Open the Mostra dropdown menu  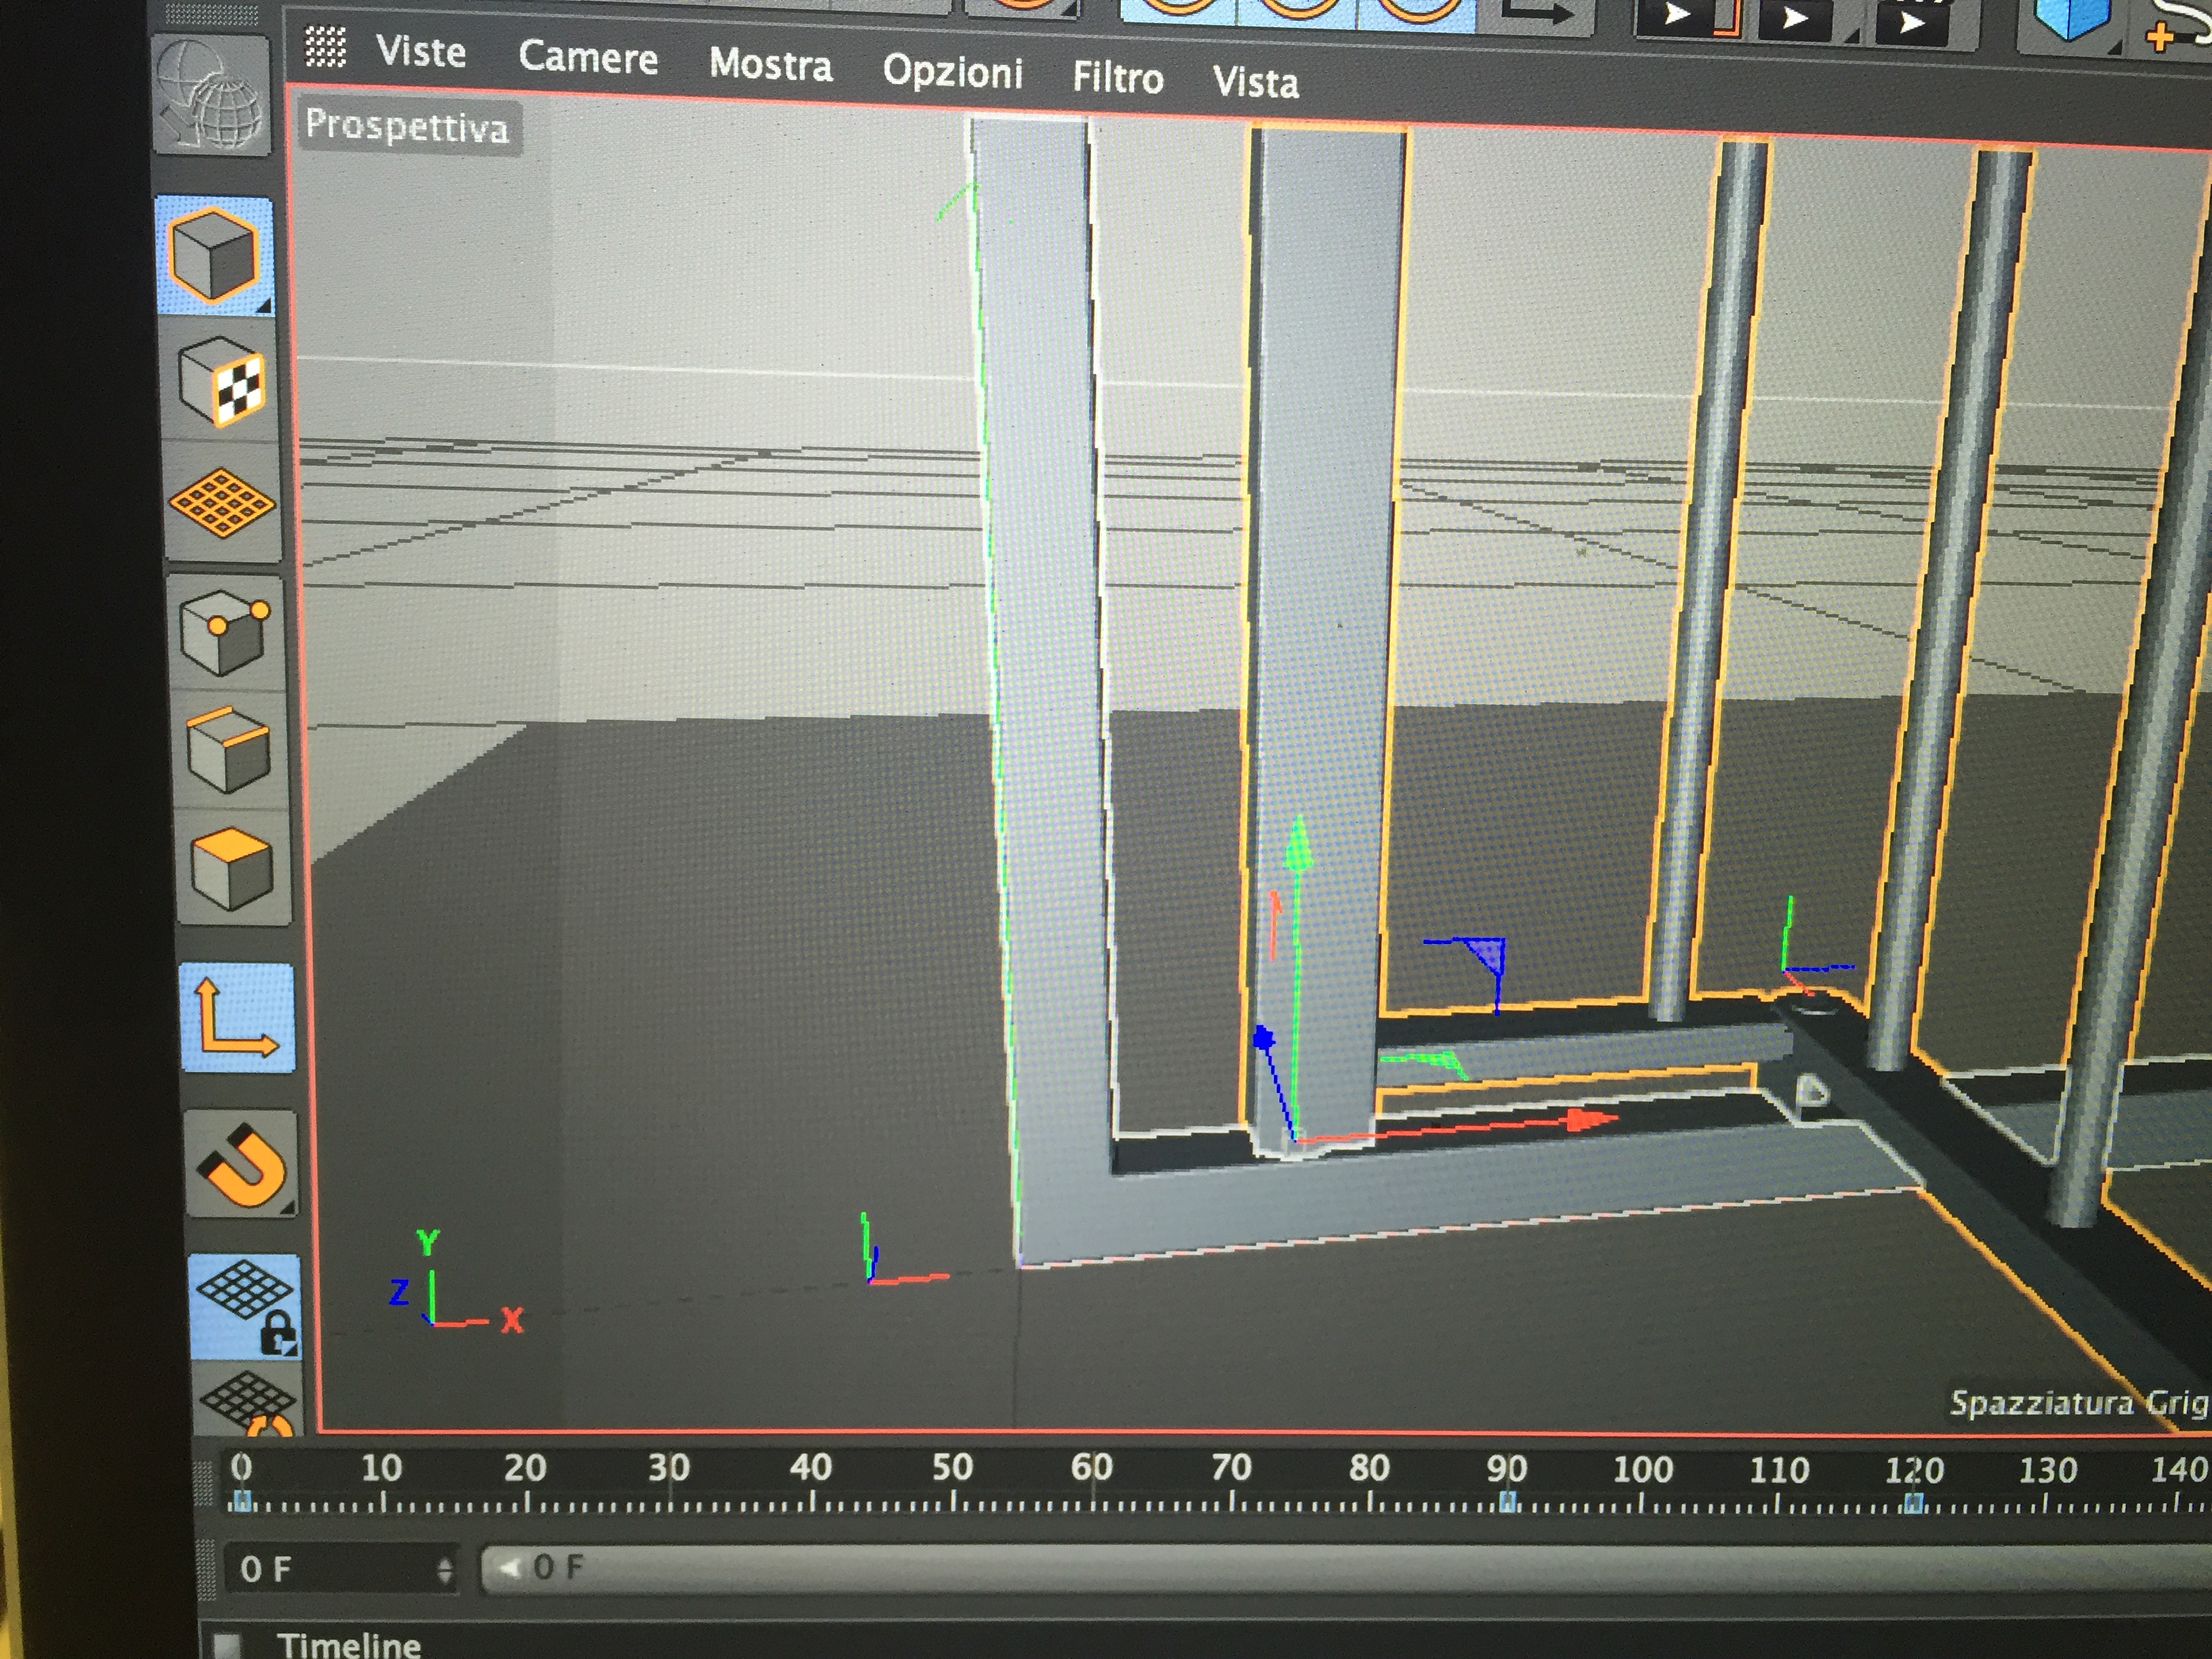771,64
